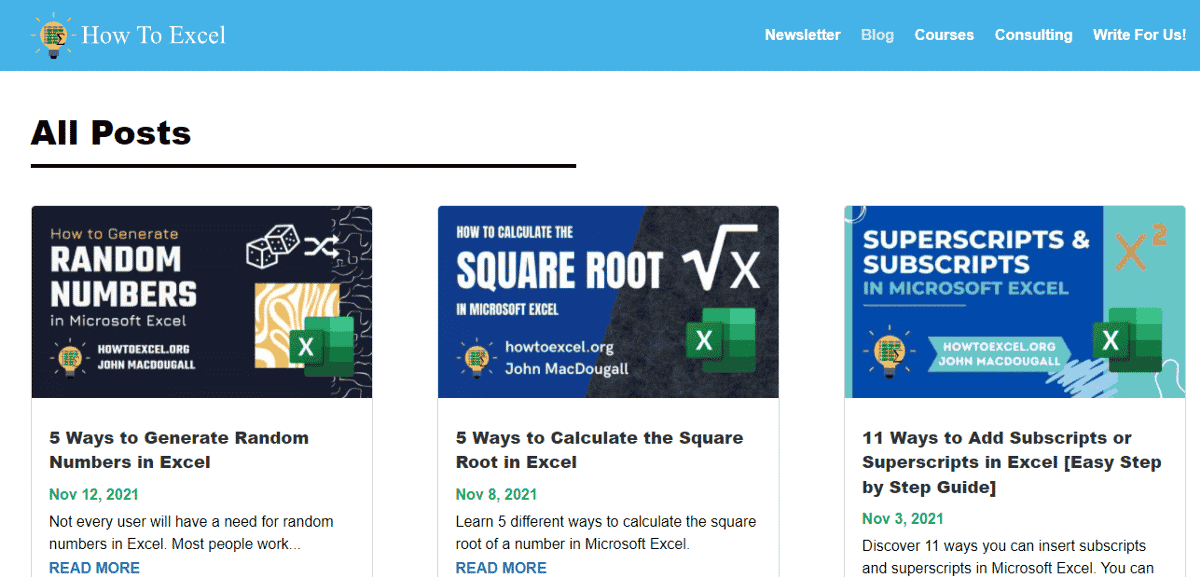Click the excerpt 'Learn 5 different ways to calculate'
The image size is (1200, 577).
pos(606,533)
